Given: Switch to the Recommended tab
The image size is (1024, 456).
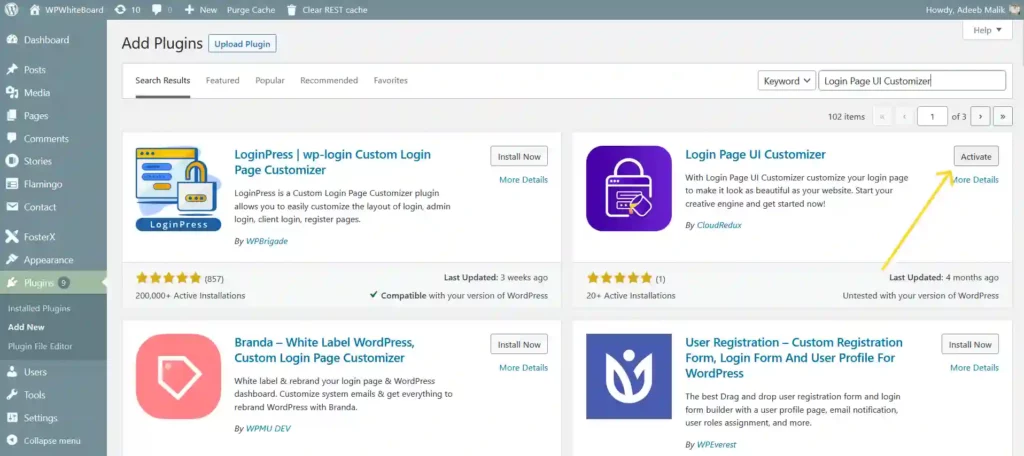Looking at the screenshot, I should (329, 80).
